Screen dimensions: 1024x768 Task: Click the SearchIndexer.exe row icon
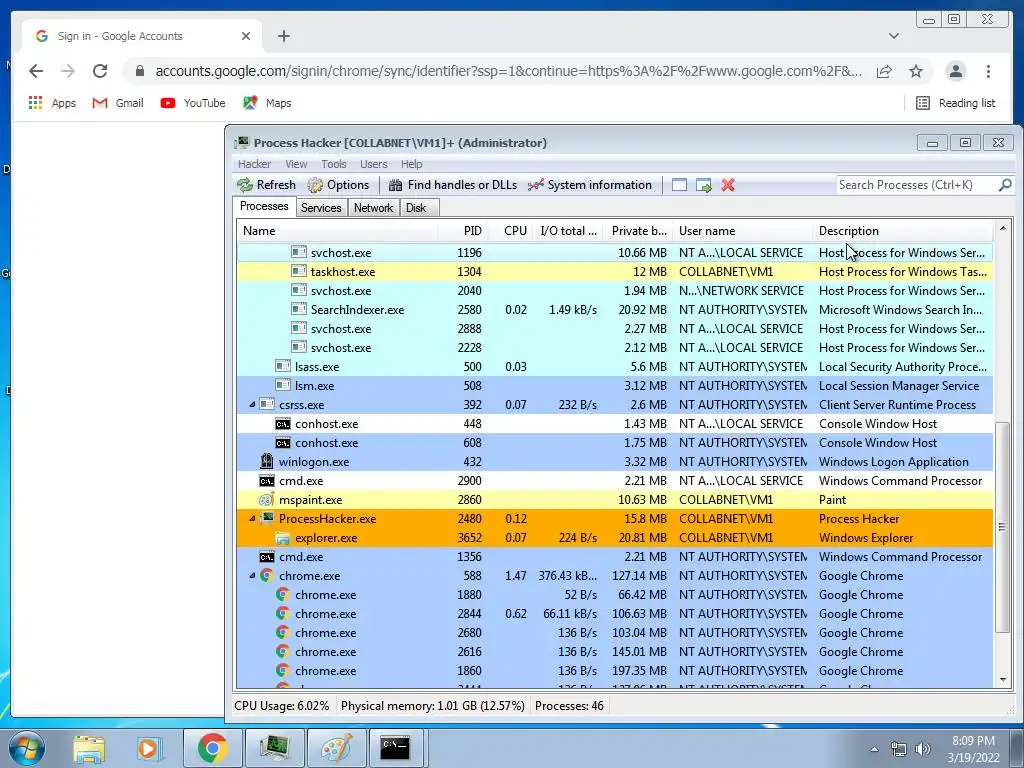(x=298, y=310)
